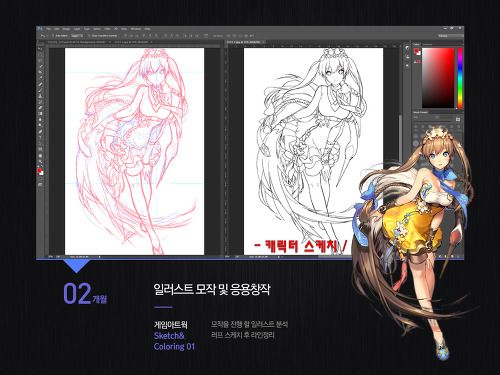The image size is (500, 375).
Task: Open the workspace switcher dropdown
Action: click(x=450, y=36)
